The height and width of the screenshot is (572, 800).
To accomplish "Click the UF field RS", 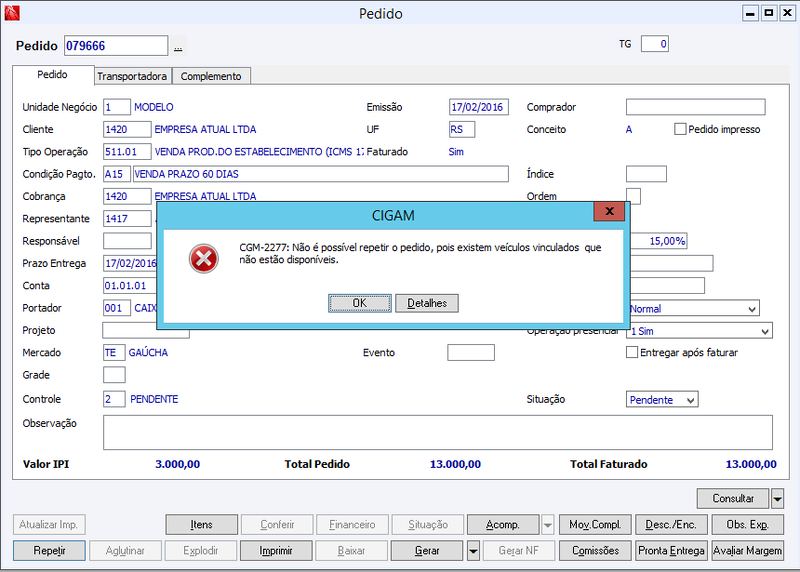I will click(462, 129).
